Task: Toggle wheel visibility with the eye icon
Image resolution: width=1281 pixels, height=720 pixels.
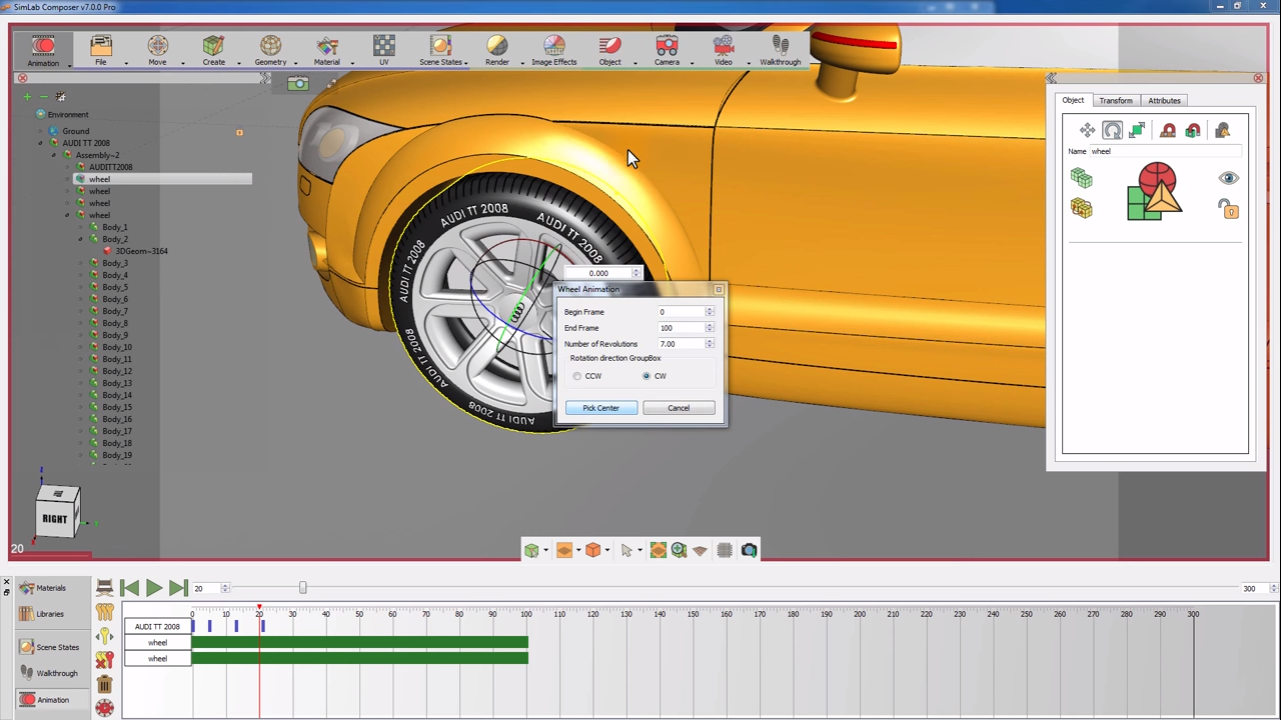Action: coord(1228,178)
